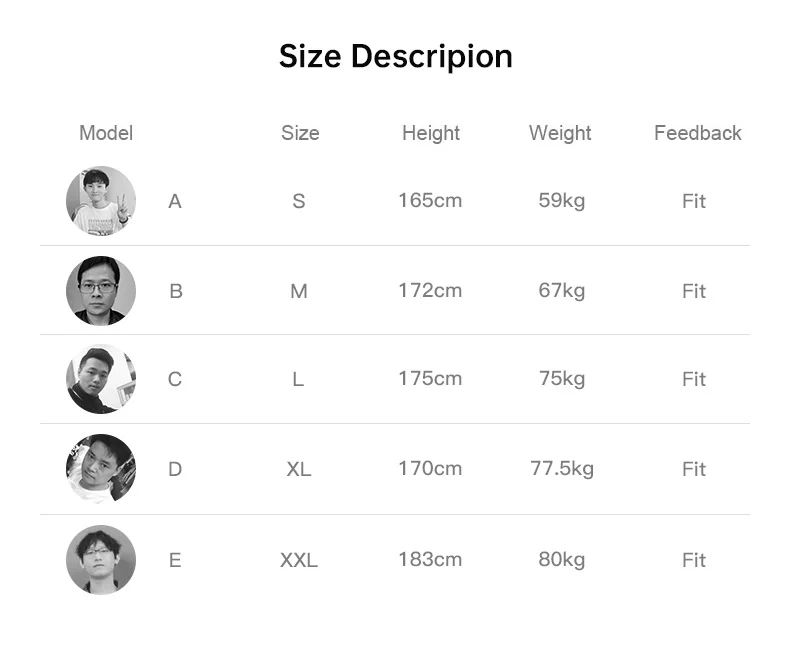The image size is (790, 667).
Task: Click the 165cm height value
Action: click(430, 200)
